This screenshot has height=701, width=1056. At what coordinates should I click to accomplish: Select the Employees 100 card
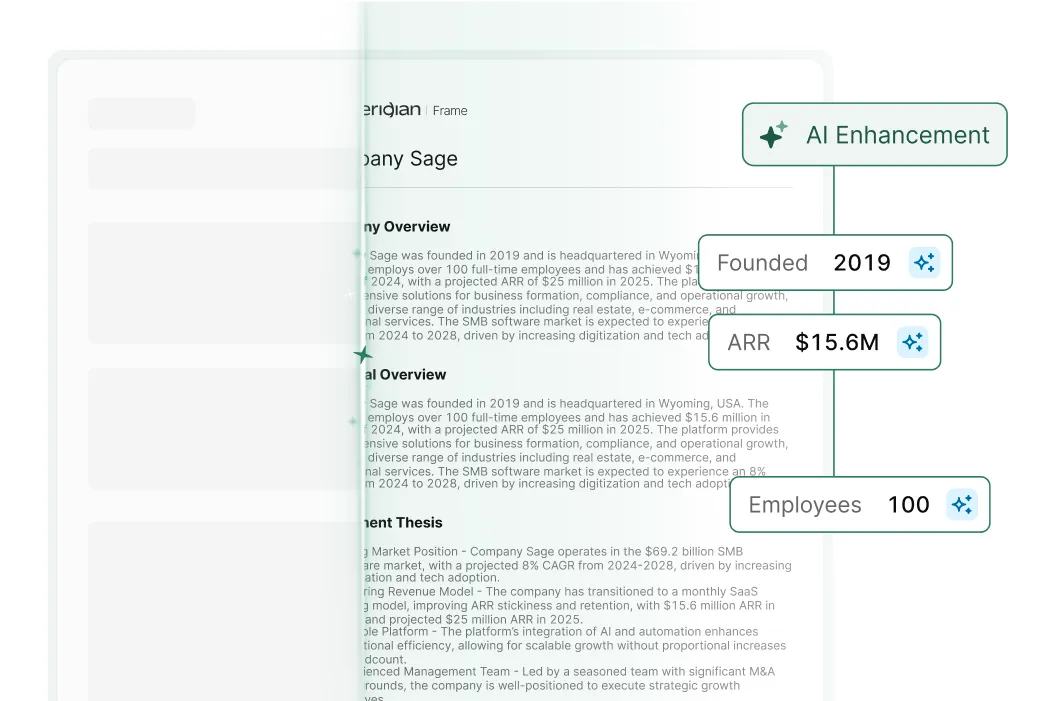point(859,504)
